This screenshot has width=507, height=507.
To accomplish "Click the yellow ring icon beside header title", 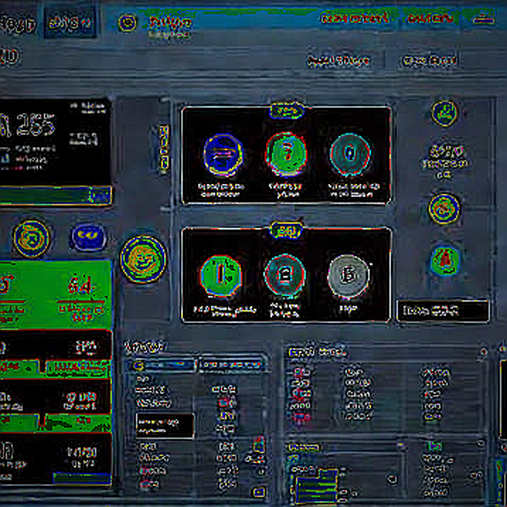I will point(127,23).
